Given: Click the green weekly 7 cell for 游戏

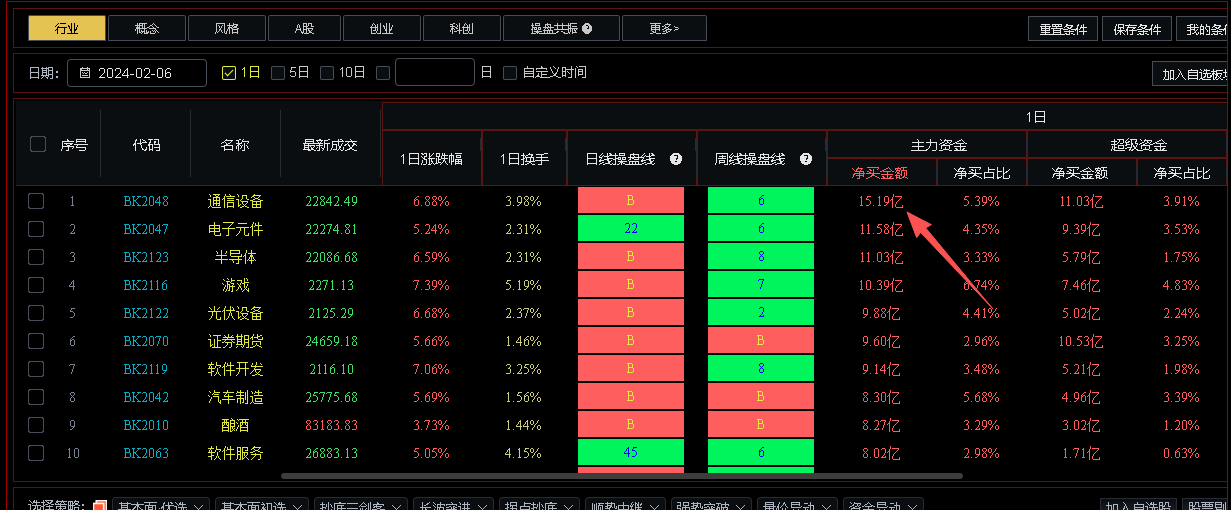Looking at the screenshot, I should 761,285.
